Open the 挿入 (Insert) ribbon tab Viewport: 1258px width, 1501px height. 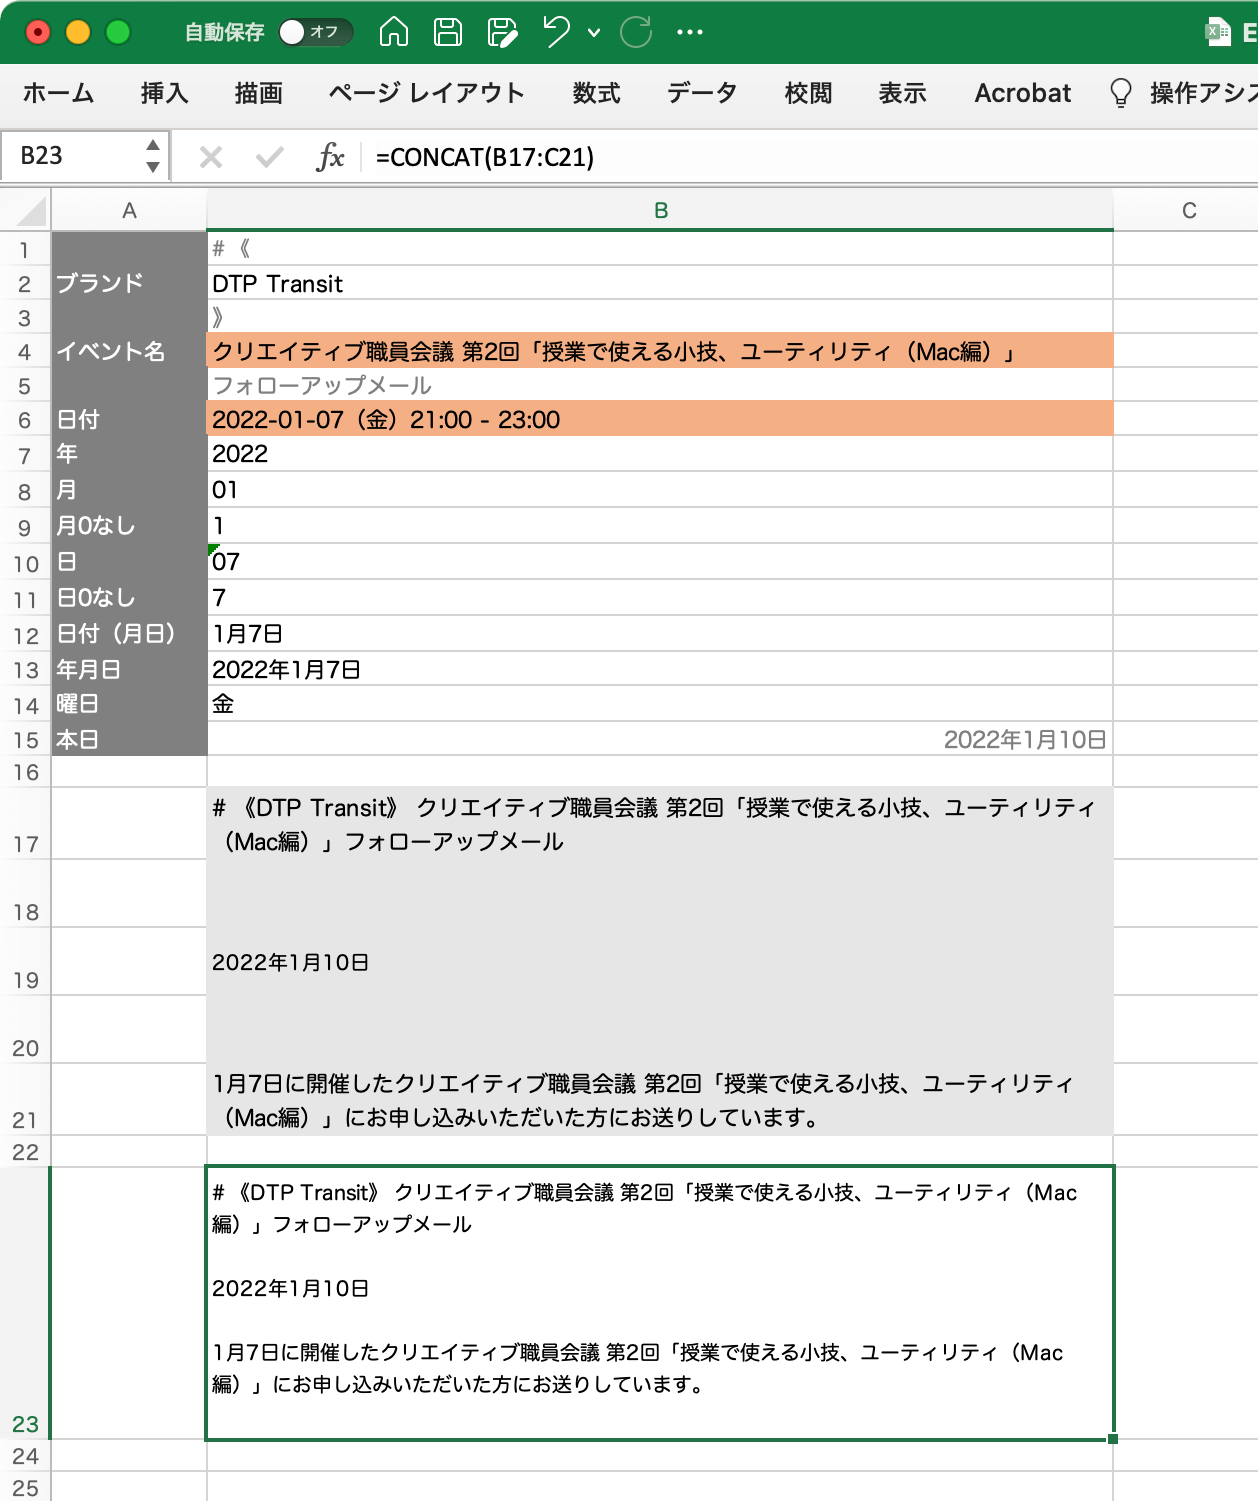click(x=165, y=93)
